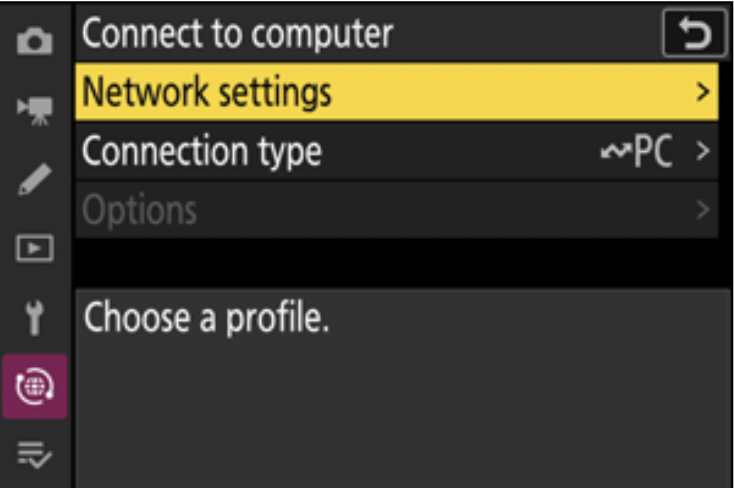Open the My Menu checklist icon
734x488 pixels.
tap(35, 455)
